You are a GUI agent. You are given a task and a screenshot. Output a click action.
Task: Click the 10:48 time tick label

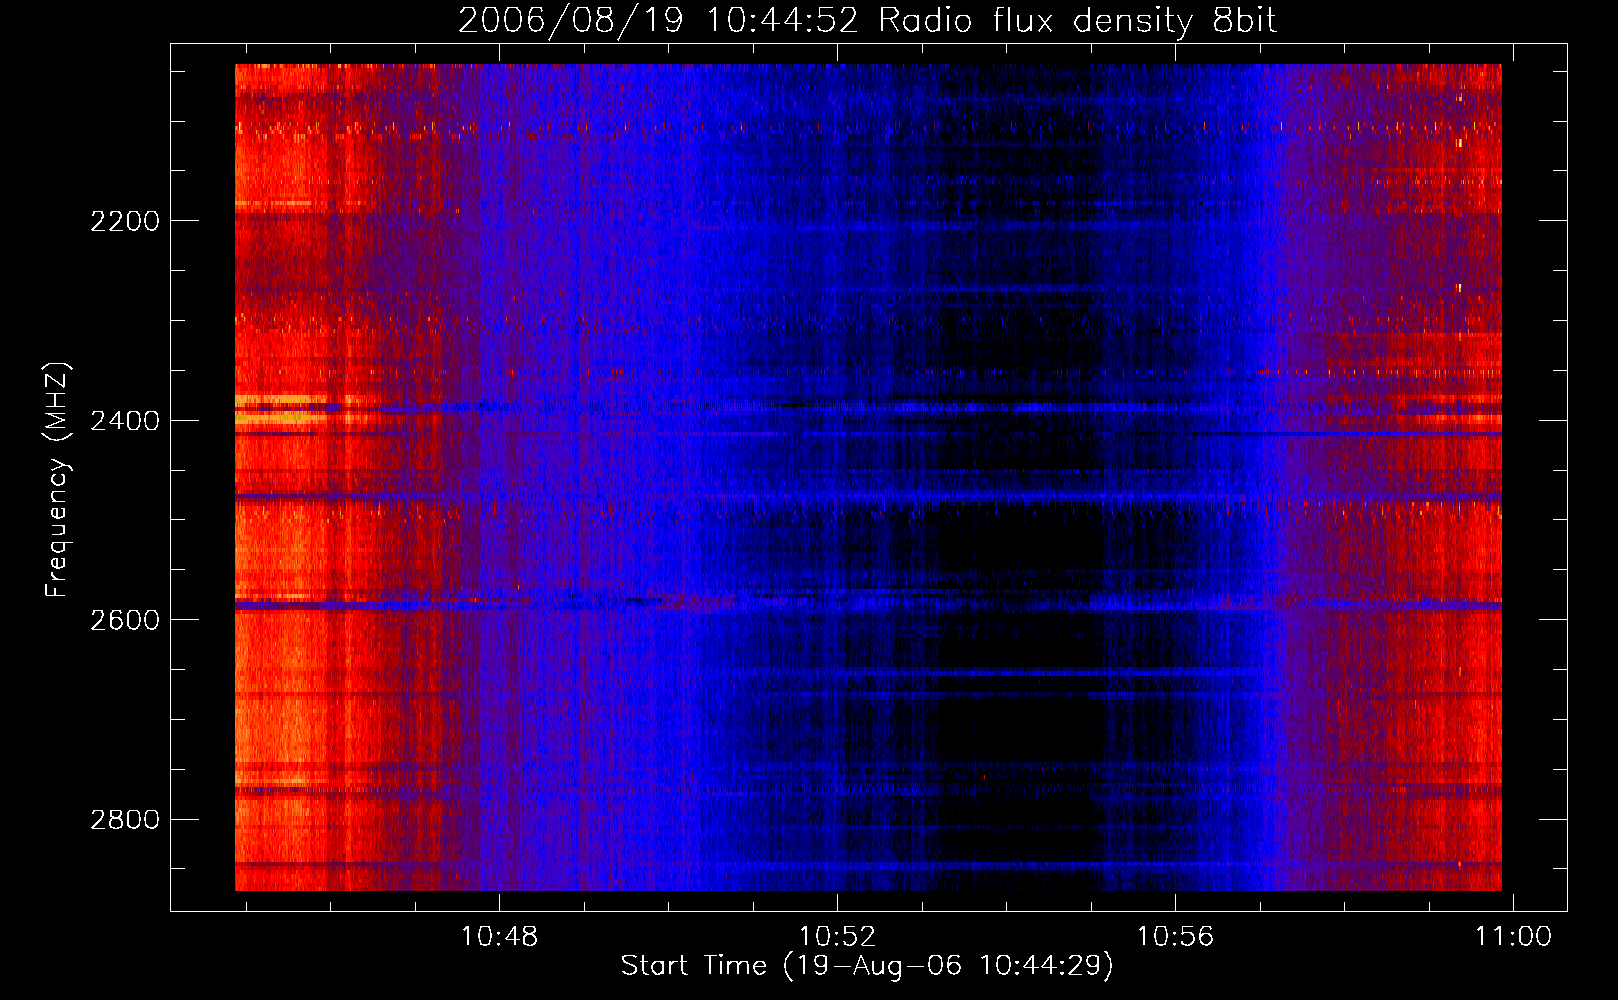[x=498, y=937]
